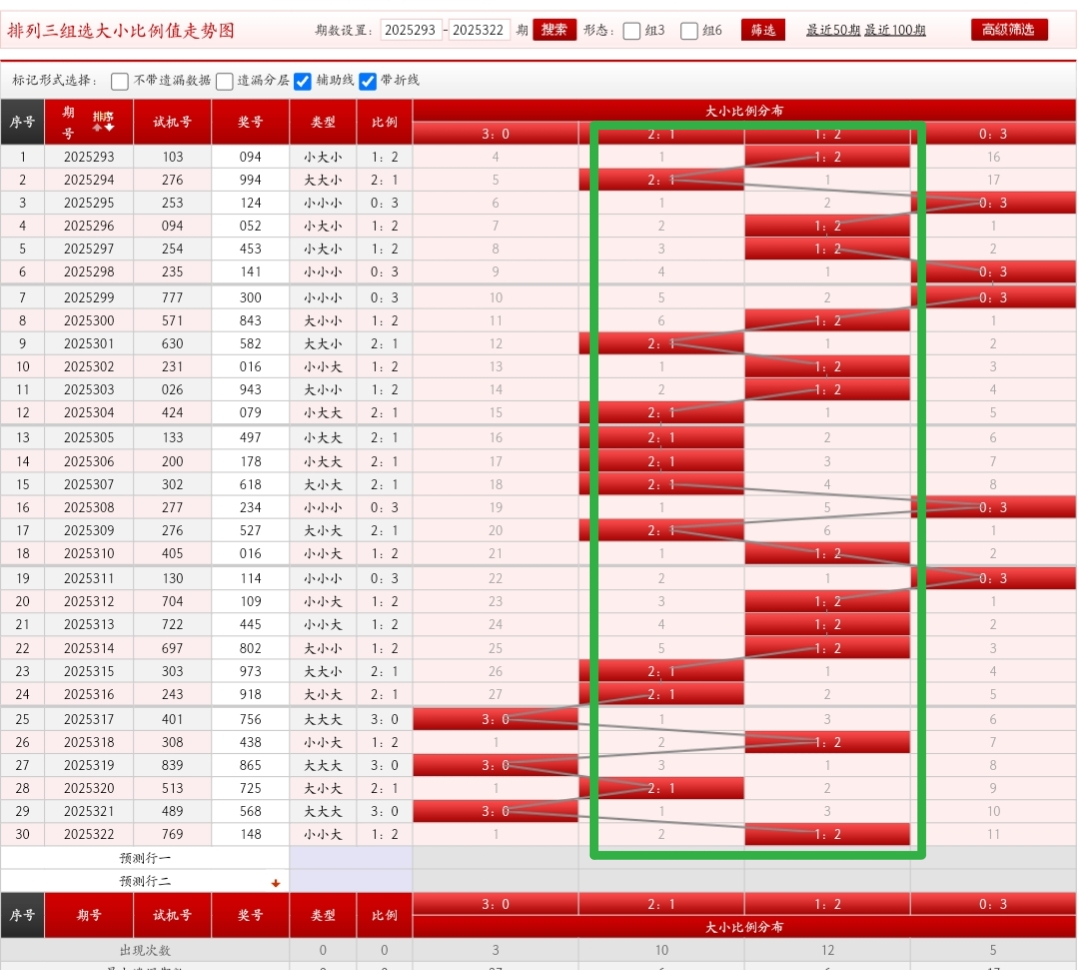Uncheck the 辅助线 checkbox
Screen dimensions: 1079x970
point(303,81)
